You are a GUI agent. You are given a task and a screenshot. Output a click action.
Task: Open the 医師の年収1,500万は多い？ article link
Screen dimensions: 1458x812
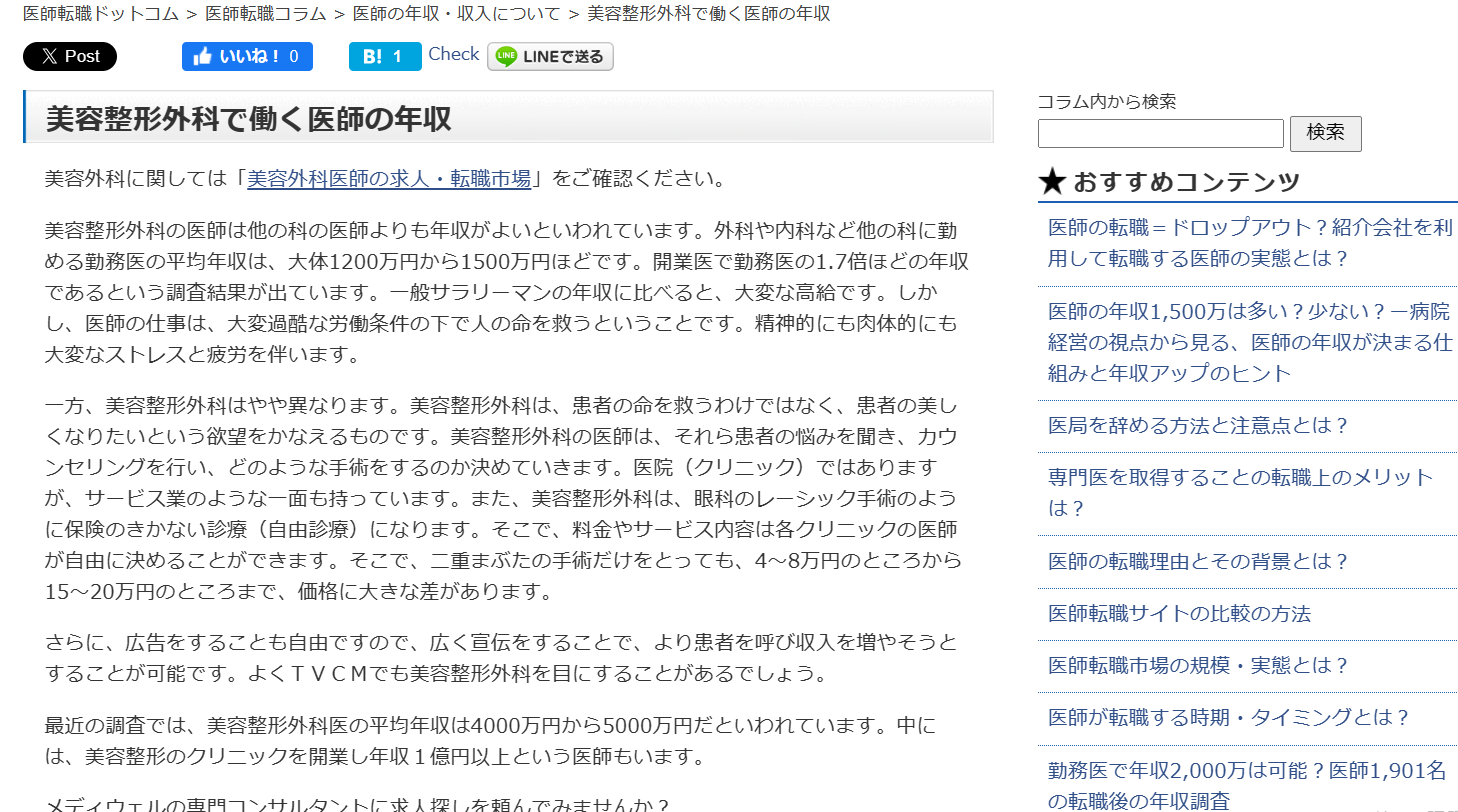tap(1249, 343)
